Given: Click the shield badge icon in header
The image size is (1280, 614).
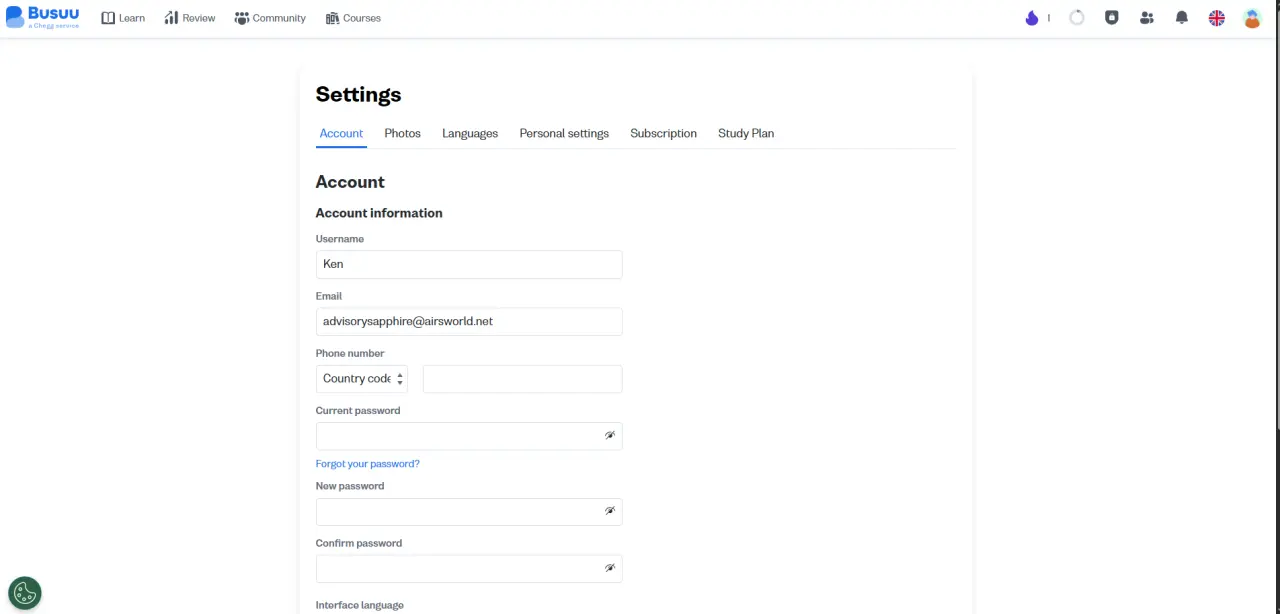Looking at the screenshot, I should pos(1112,18).
